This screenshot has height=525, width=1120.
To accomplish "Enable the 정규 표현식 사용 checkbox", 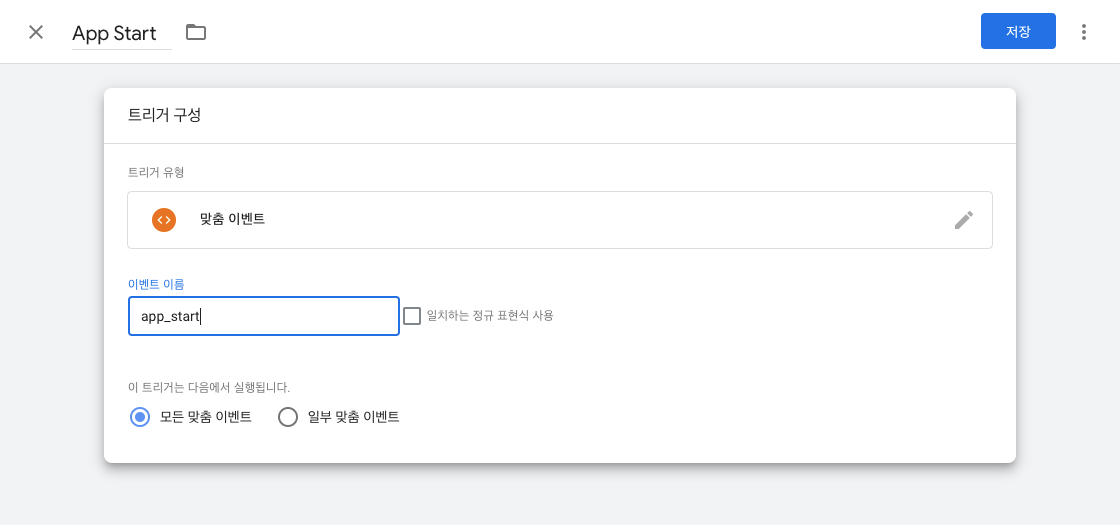I will [412, 316].
